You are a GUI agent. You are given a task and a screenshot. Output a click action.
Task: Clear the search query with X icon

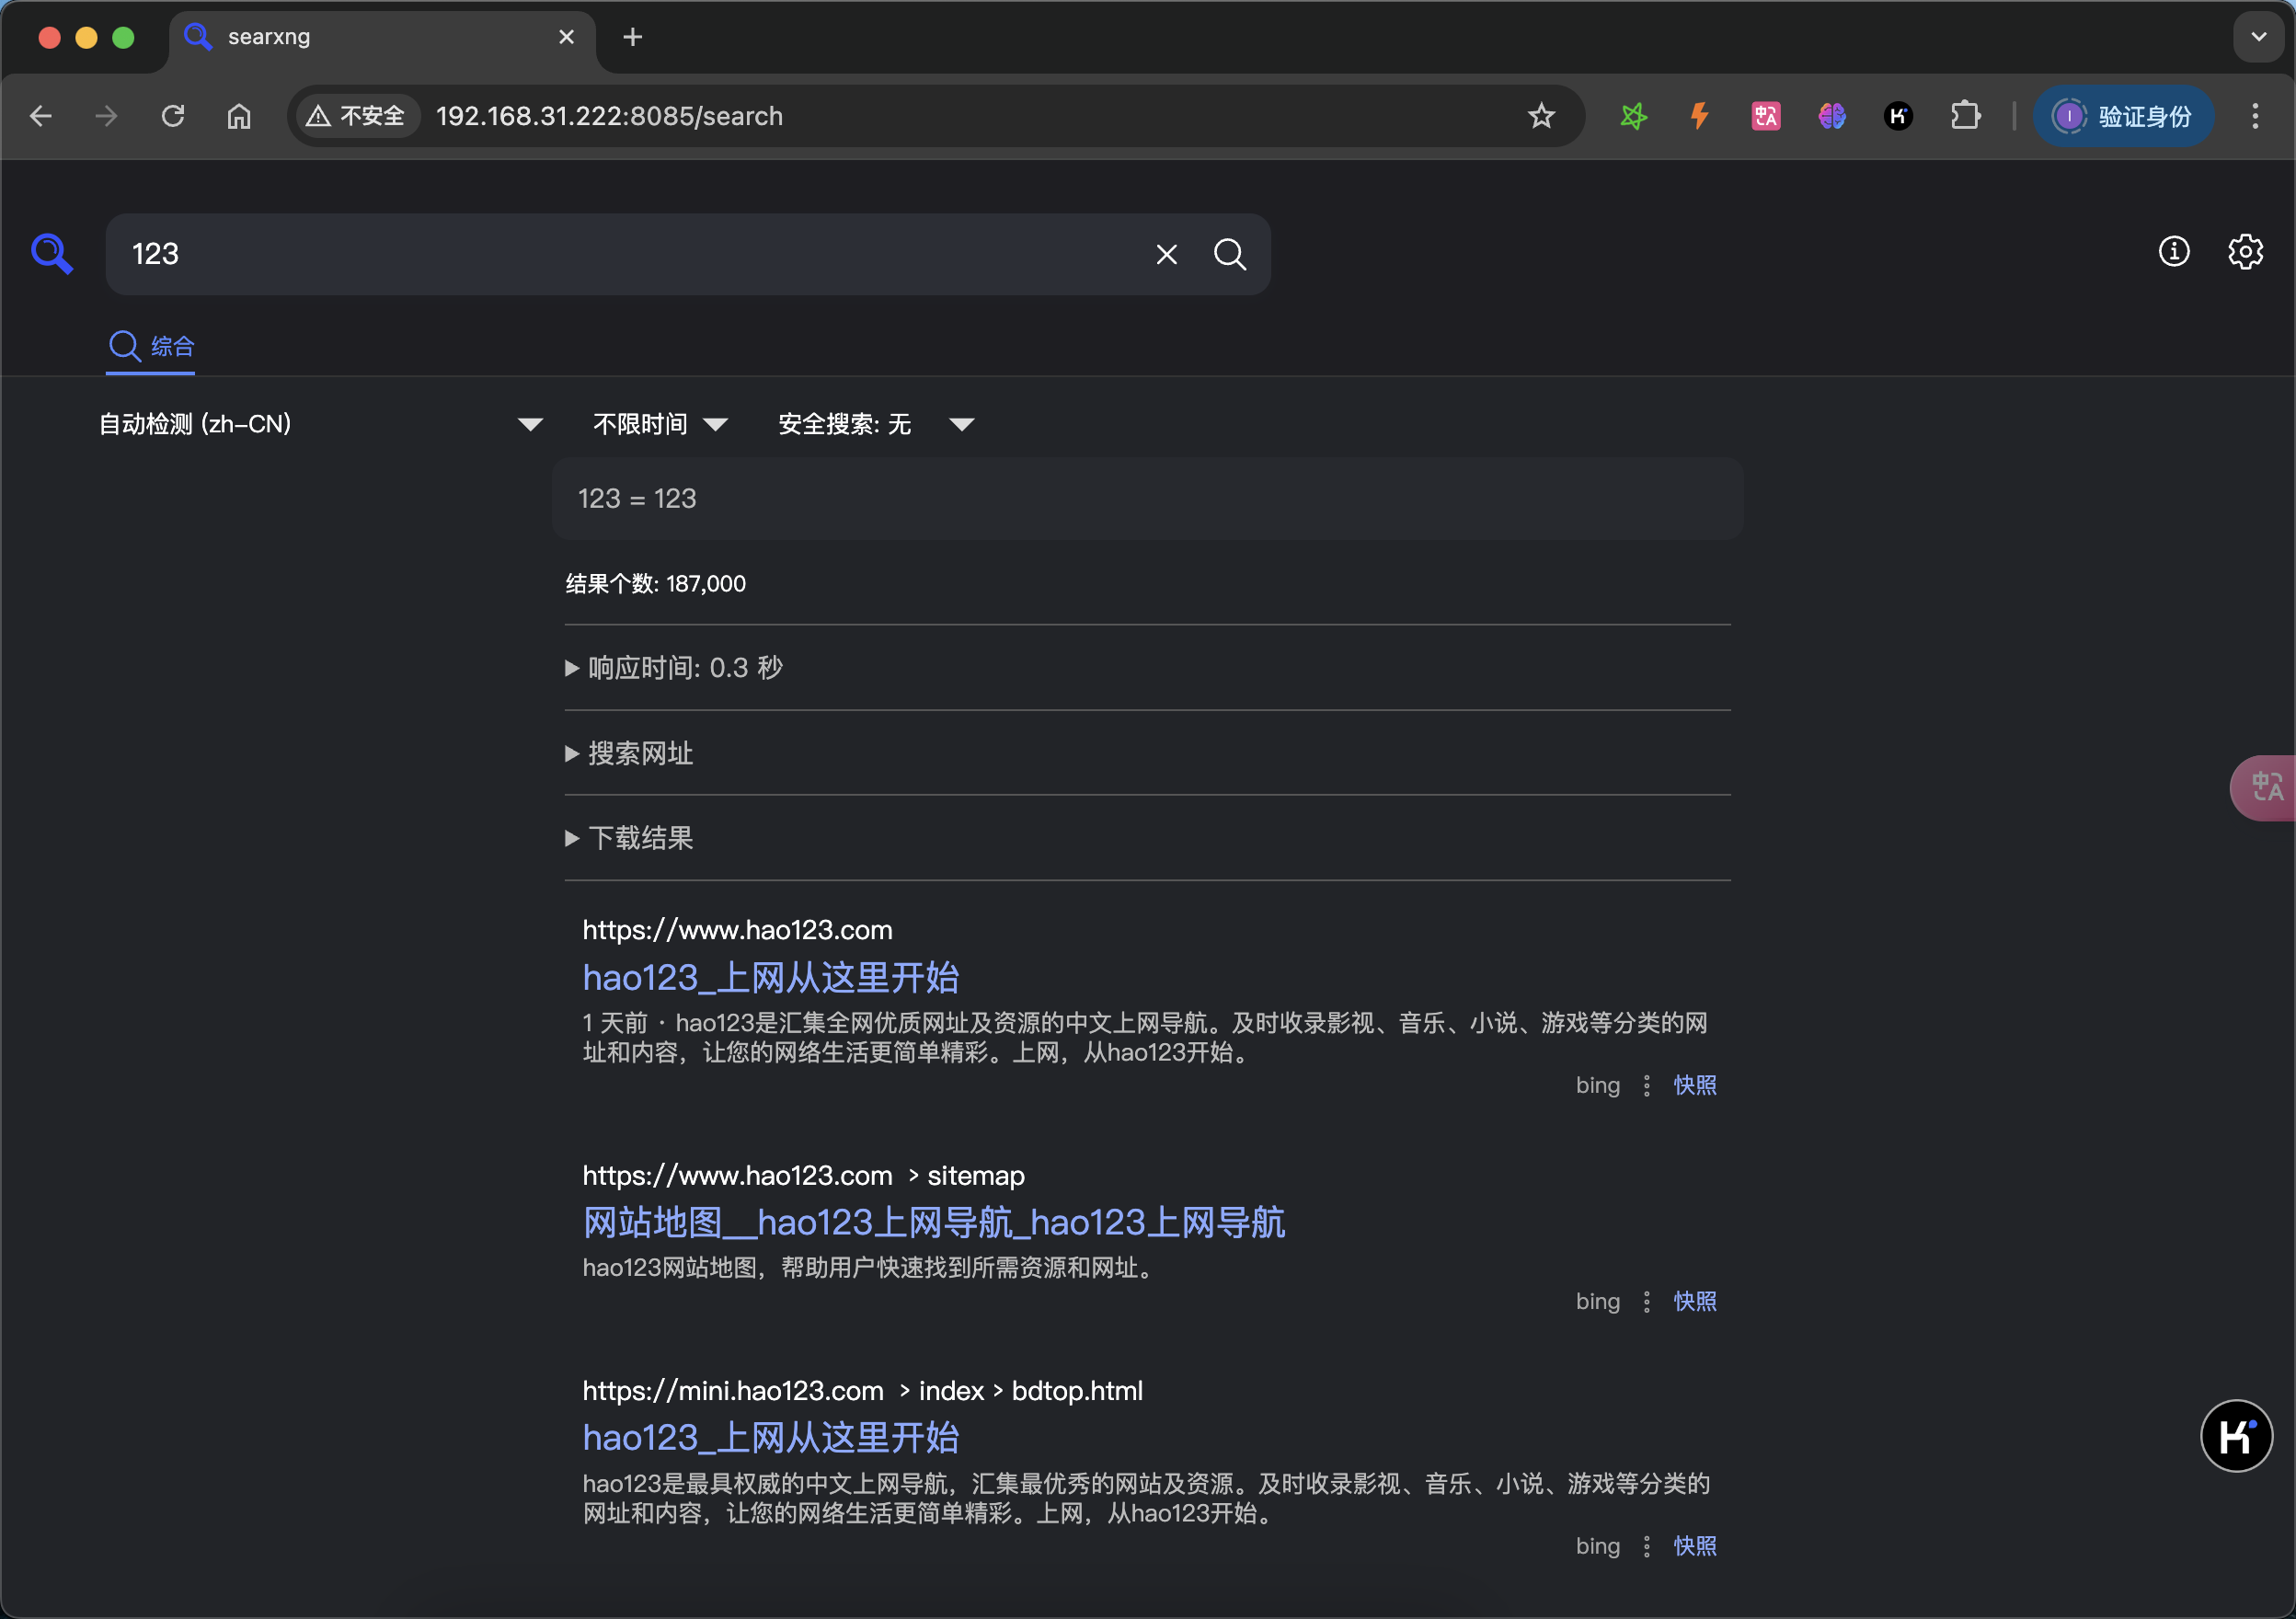point(1166,254)
